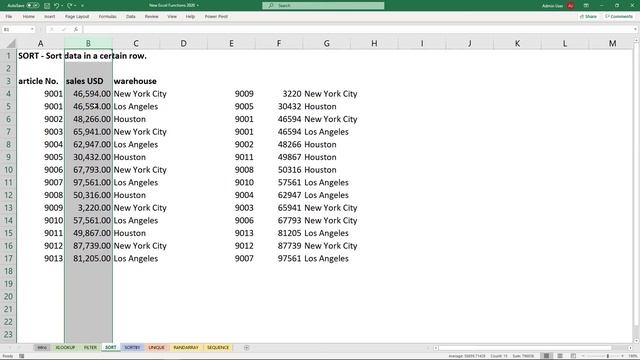The width and height of the screenshot is (640, 360).
Task: Switch to the SORTBY sheet tab
Action: pos(132,348)
